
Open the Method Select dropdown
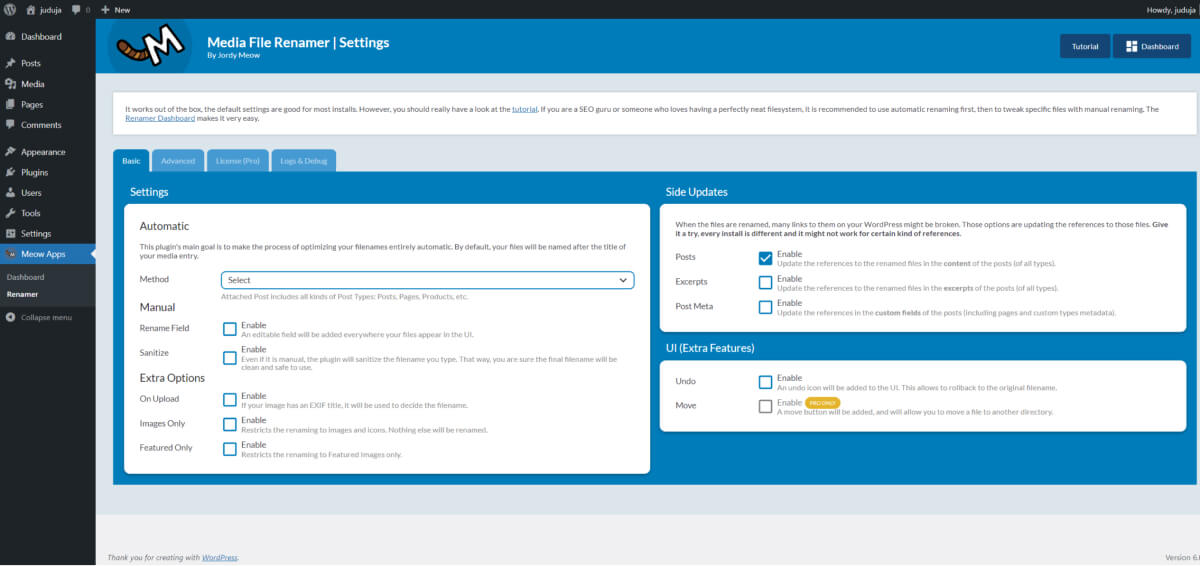point(427,280)
